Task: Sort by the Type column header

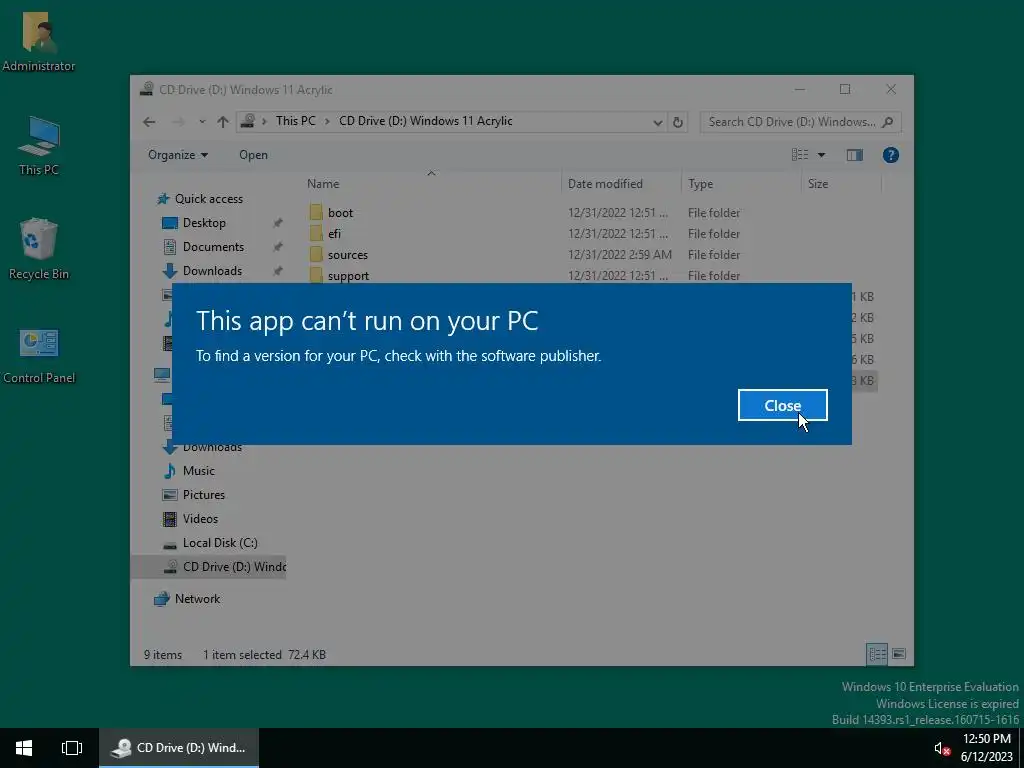Action: (741, 184)
